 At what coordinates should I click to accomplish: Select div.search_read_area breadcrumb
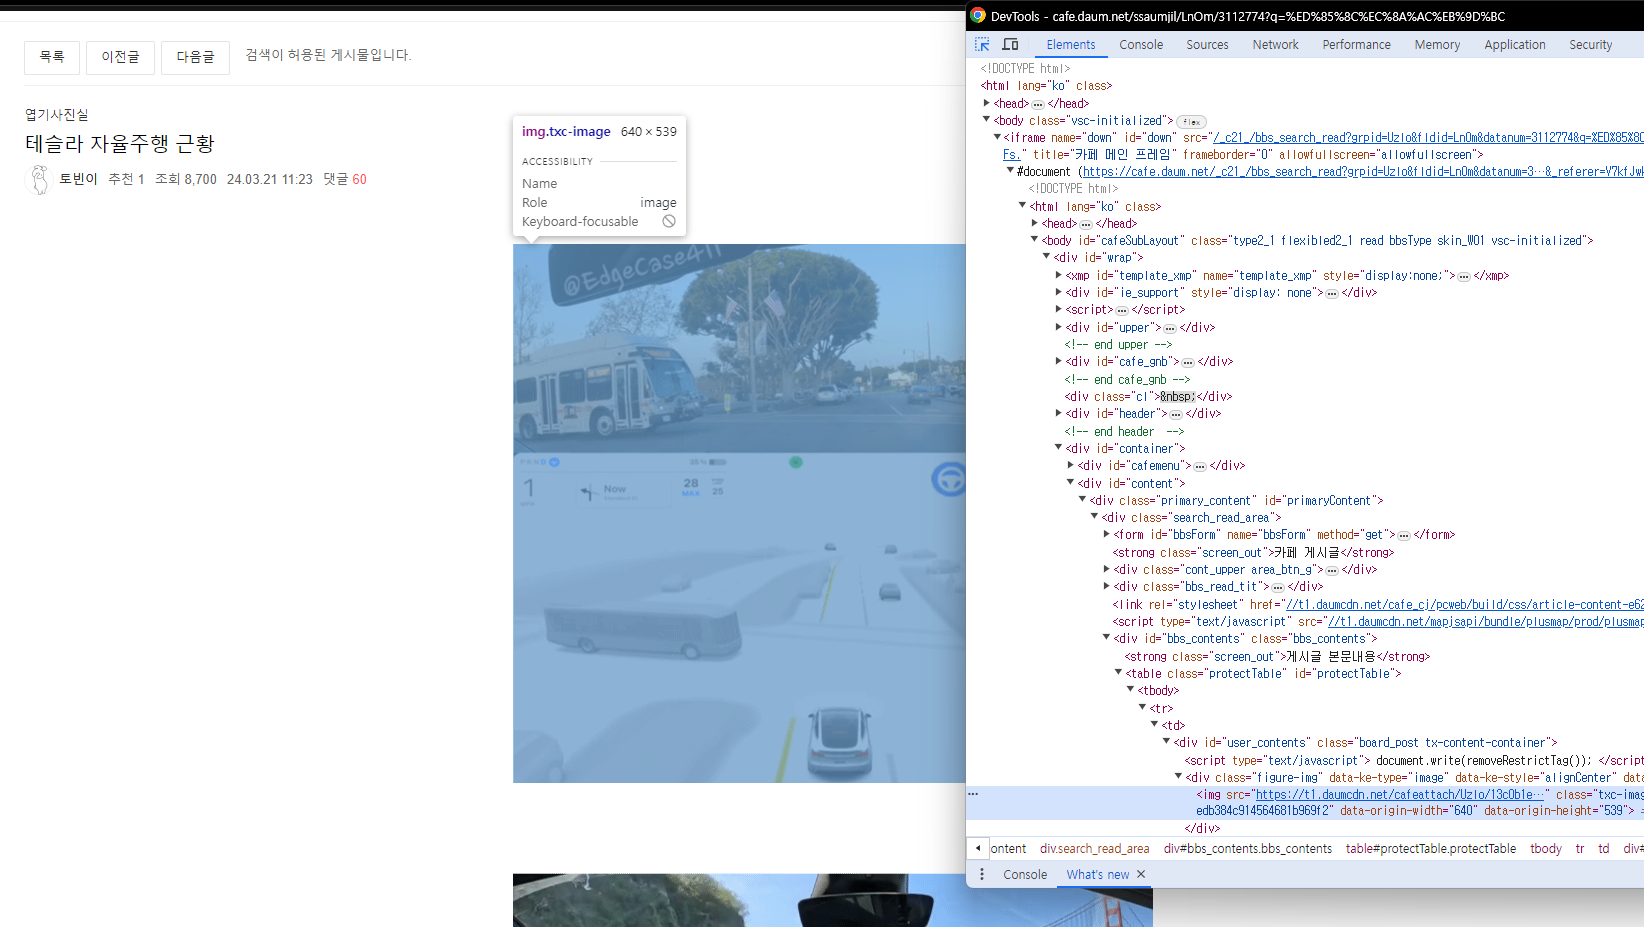click(1094, 849)
